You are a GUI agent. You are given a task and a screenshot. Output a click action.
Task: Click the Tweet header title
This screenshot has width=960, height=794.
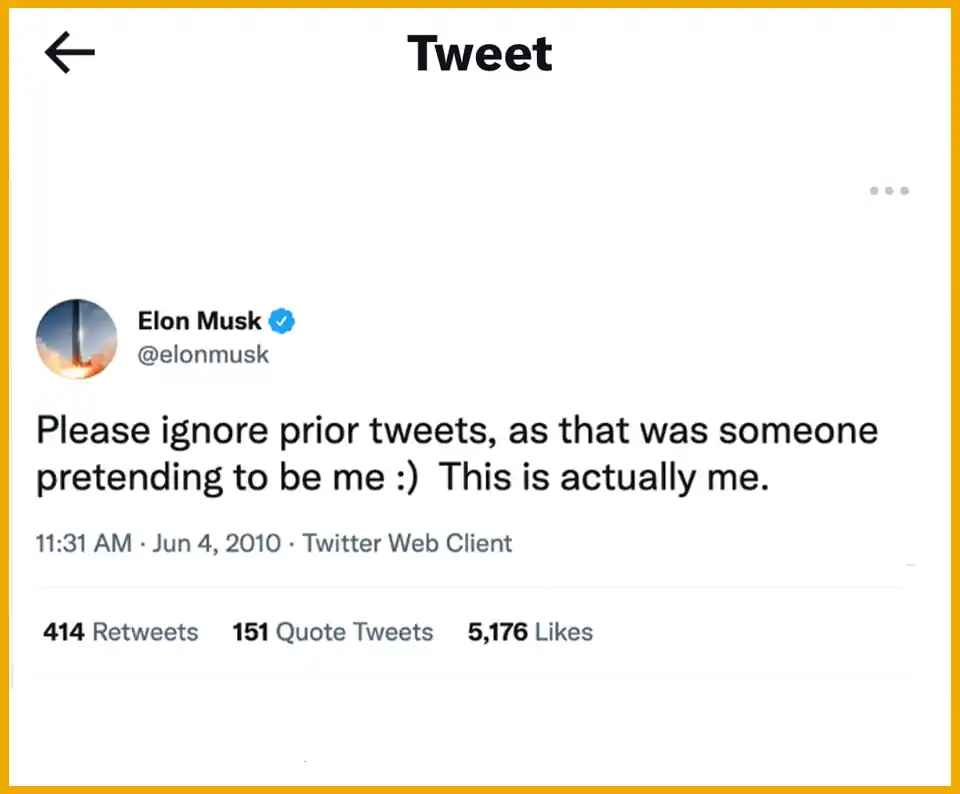pyautogui.click(x=479, y=54)
